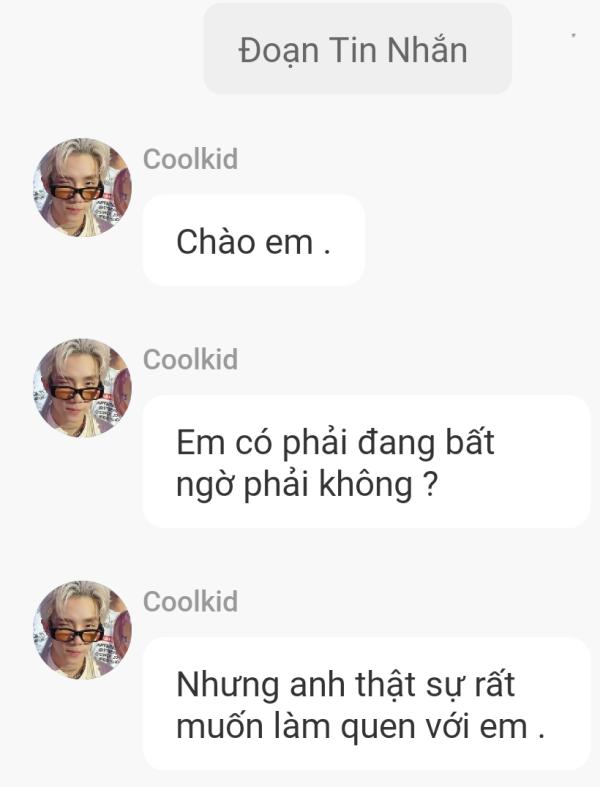Screen dimensions: 600x787
Task: Tap the muốn làm quen message bubble
Action: [366, 703]
